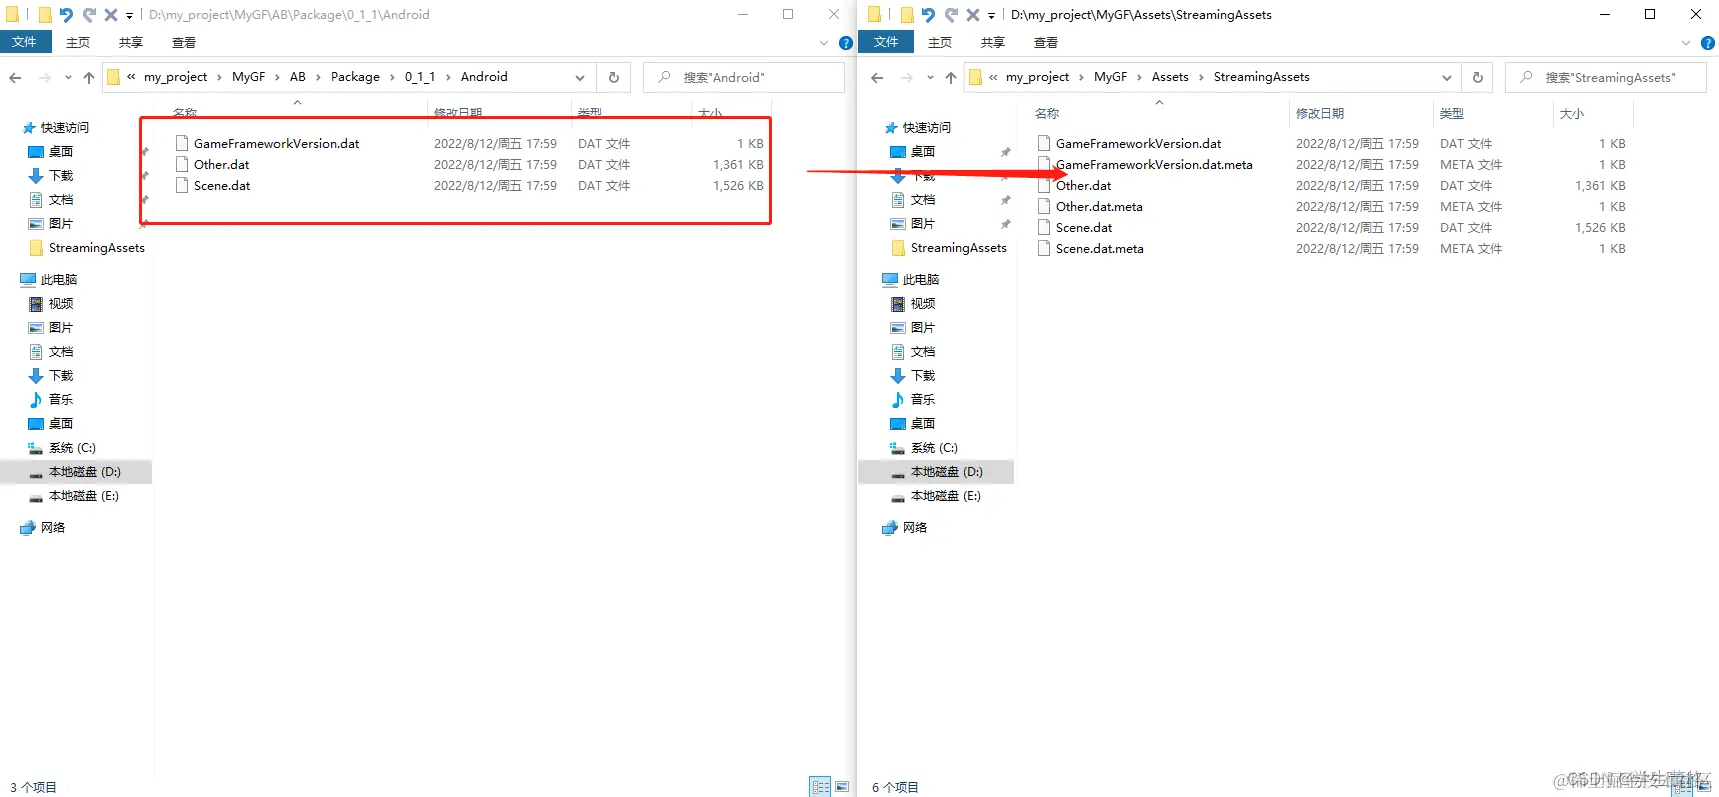Sort by 修改日期 column in right window
The height and width of the screenshot is (797, 1719).
[x=1320, y=113]
